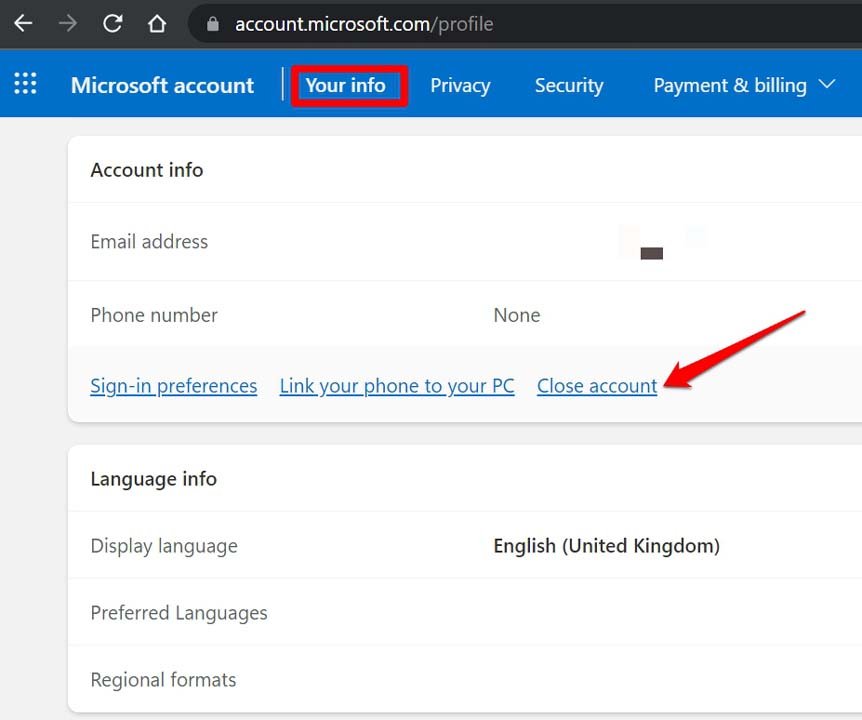Click the Payment & billing chevron arrow

click(x=827, y=85)
